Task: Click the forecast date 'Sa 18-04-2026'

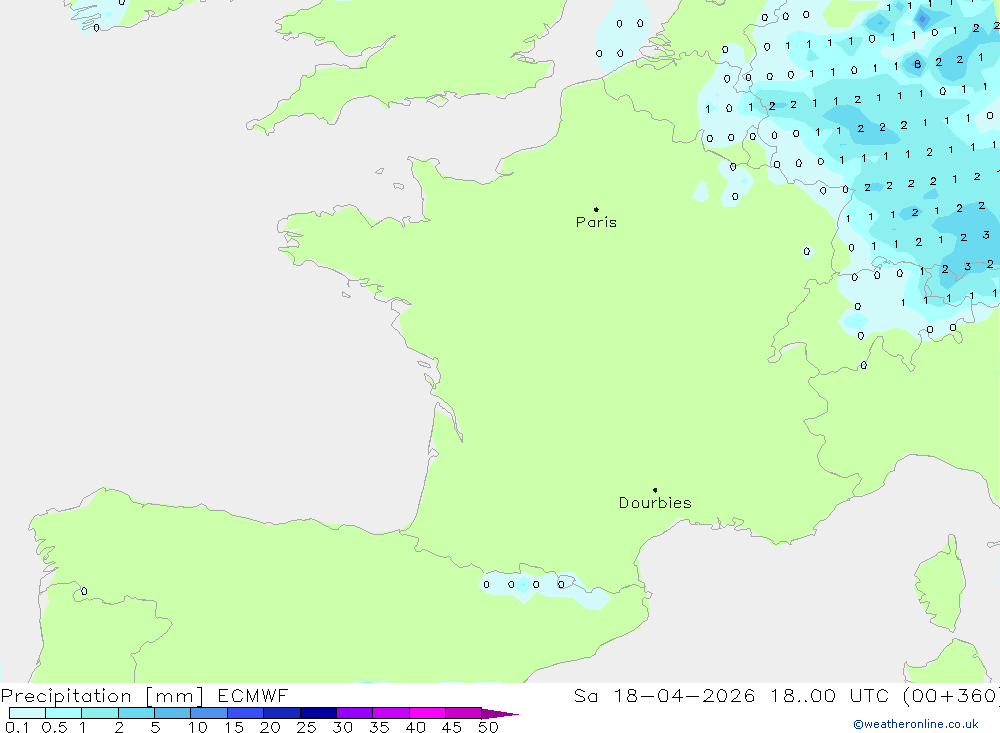Action: coord(664,696)
